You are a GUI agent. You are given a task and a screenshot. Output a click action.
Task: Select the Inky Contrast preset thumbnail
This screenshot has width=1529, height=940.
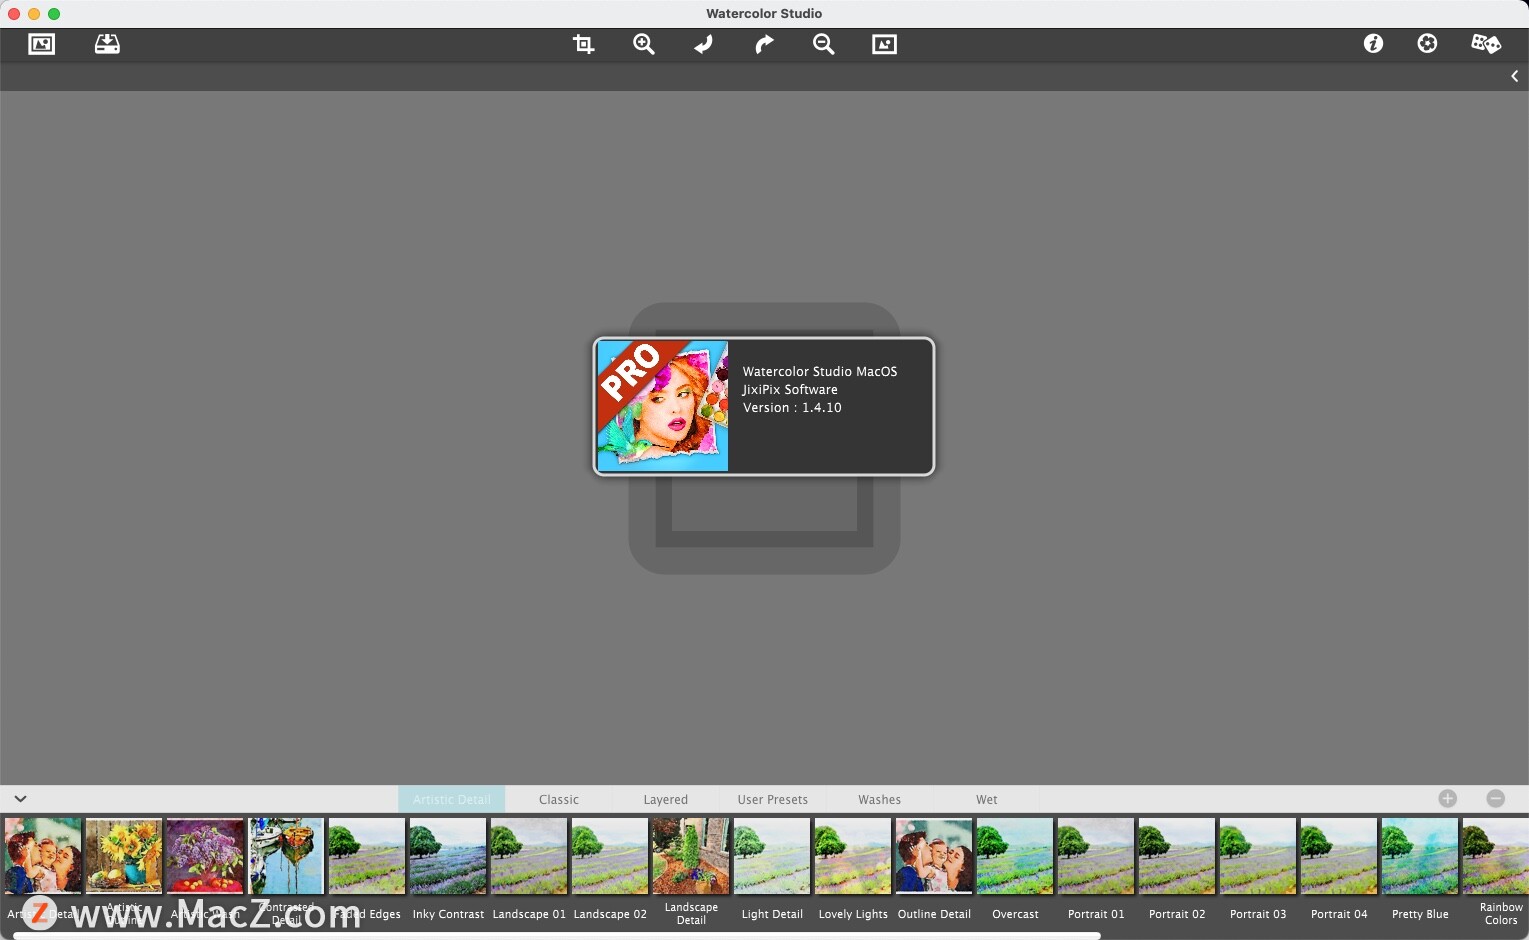pos(448,856)
